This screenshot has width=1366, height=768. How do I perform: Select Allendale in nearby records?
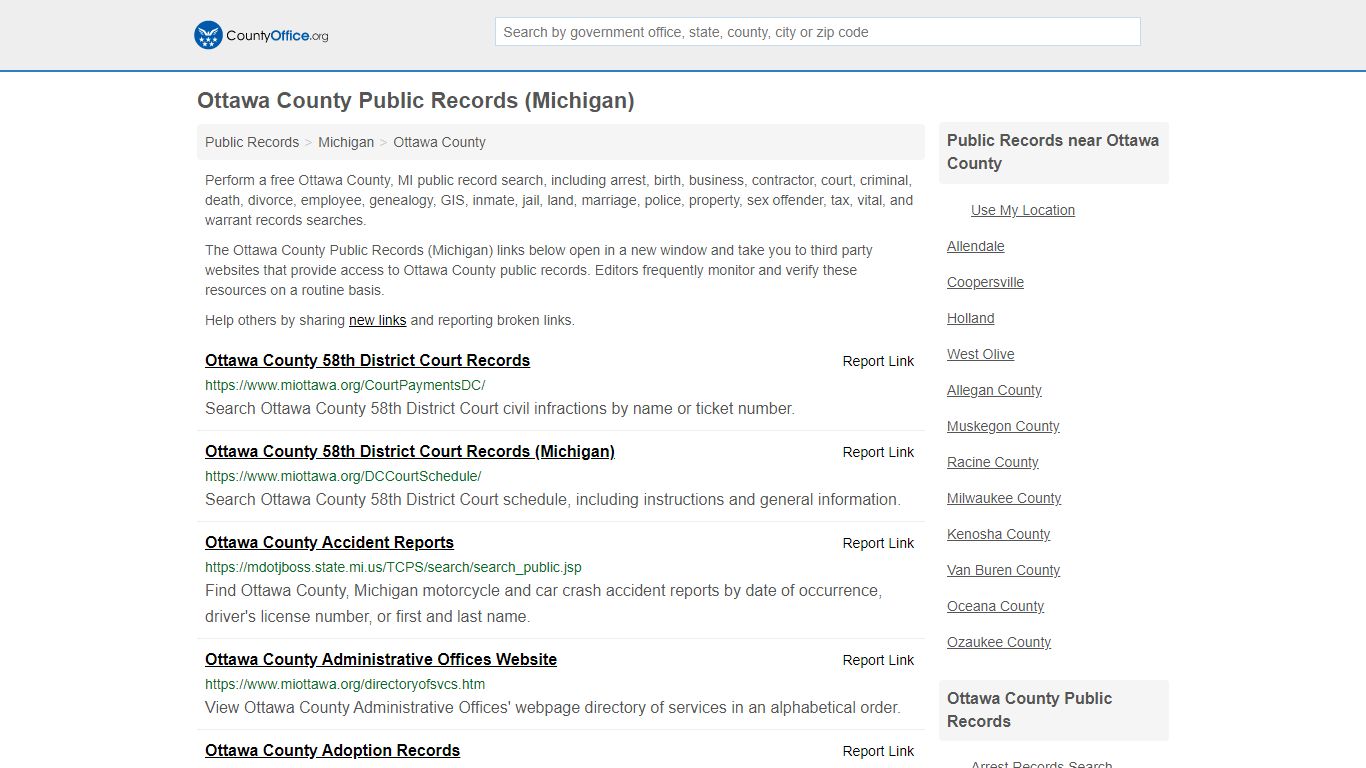tap(976, 246)
